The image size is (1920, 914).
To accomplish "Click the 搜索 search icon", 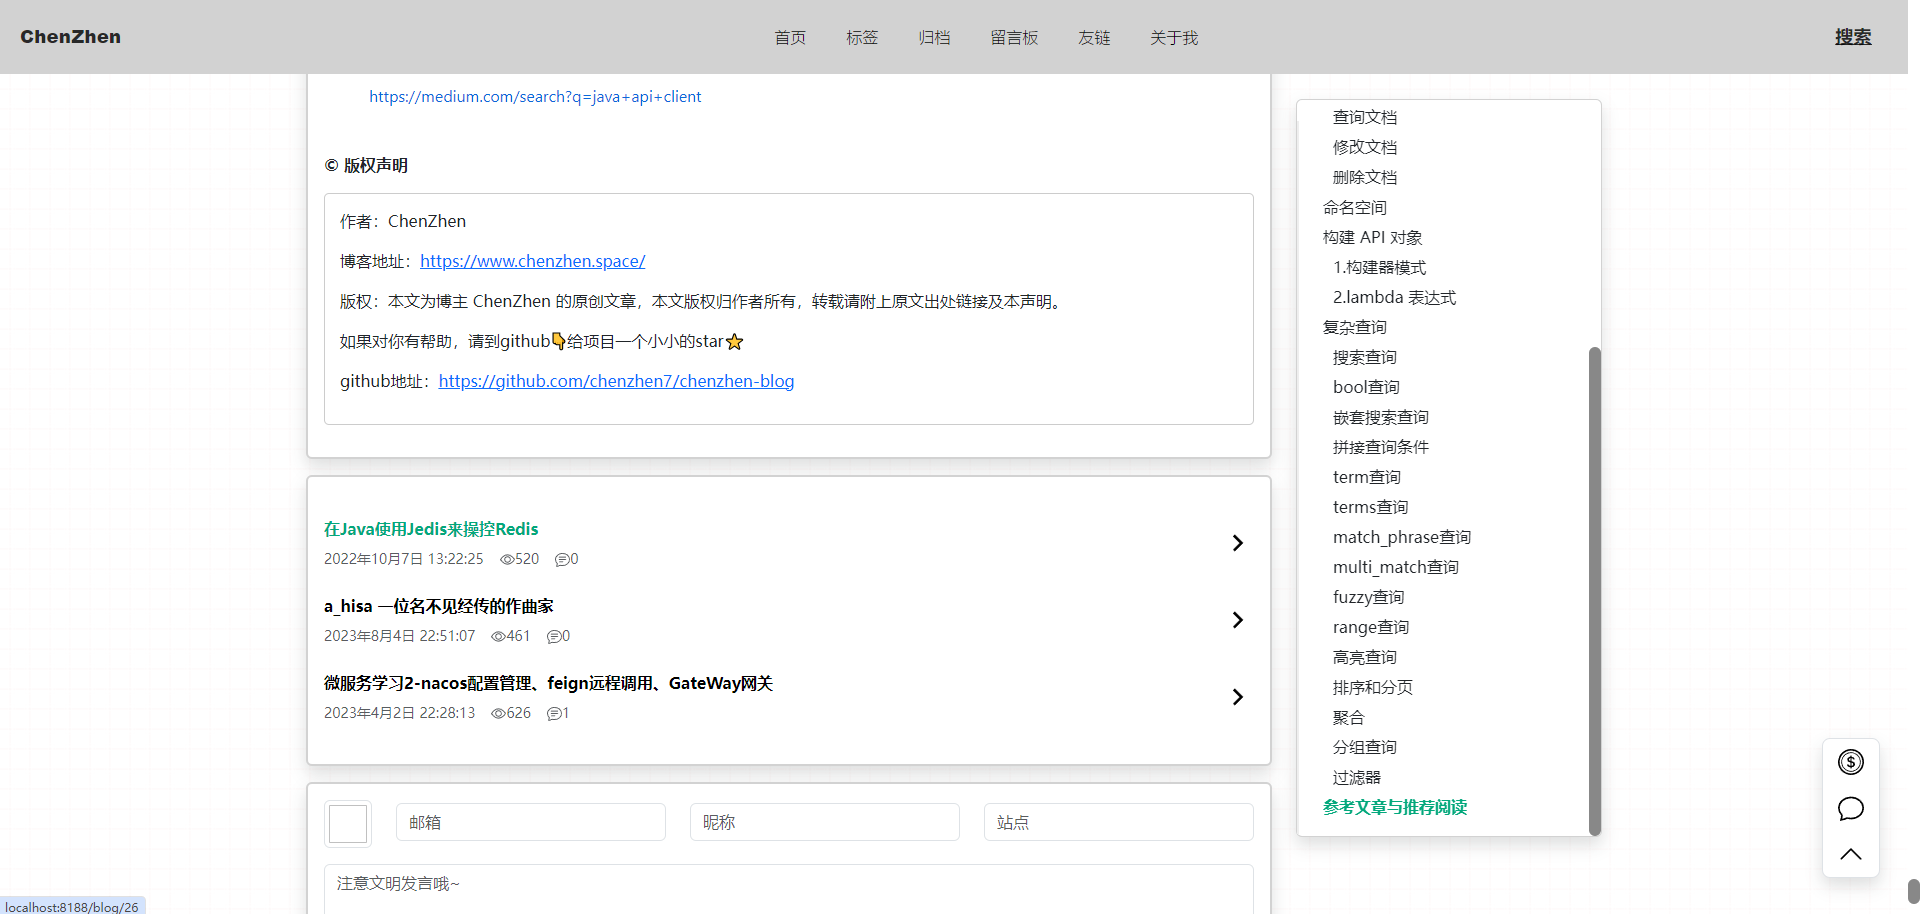I will pyautogui.click(x=1852, y=36).
